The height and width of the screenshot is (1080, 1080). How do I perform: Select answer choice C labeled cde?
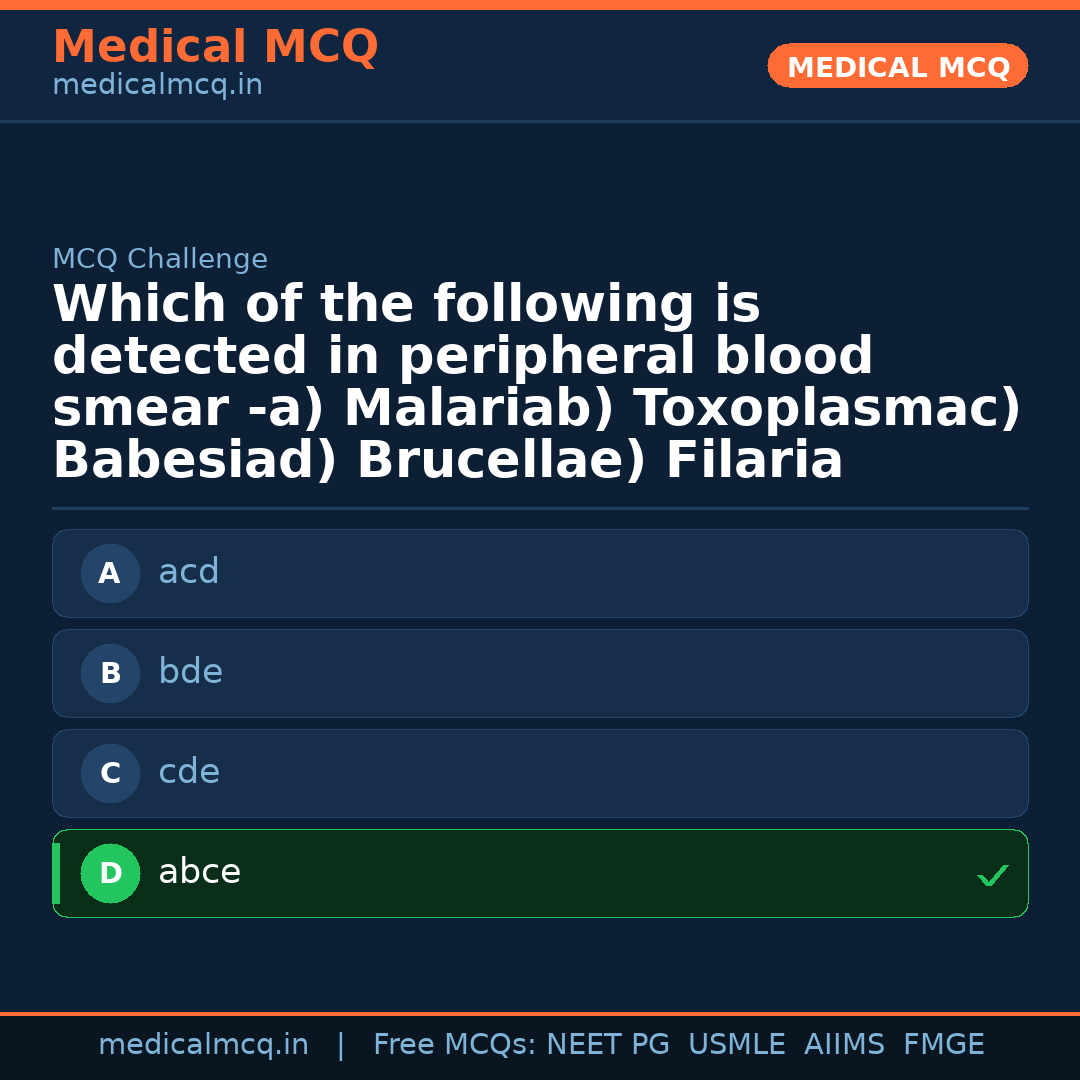(540, 773)
